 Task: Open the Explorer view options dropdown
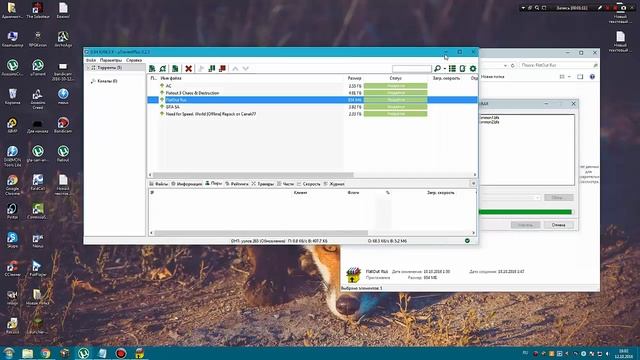point(569,77)
